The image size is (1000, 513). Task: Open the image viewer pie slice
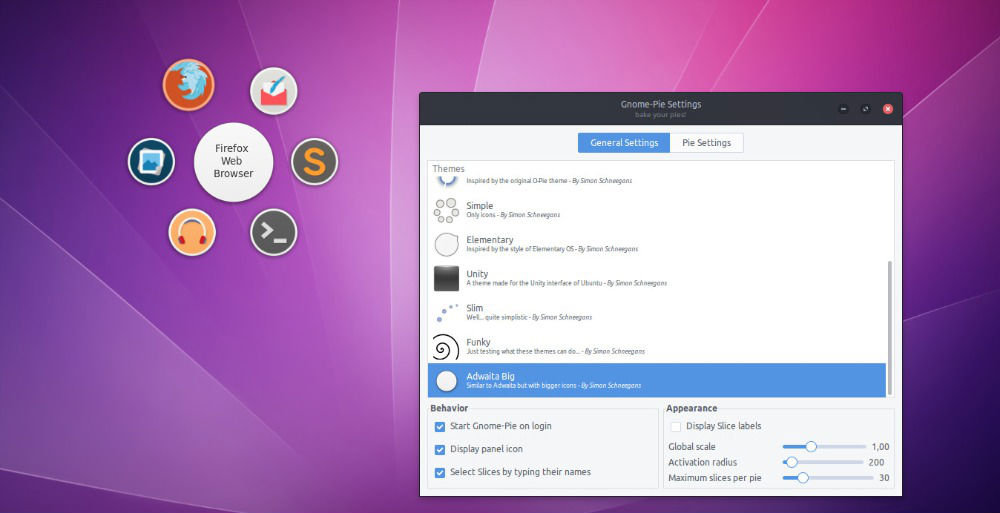151,161
